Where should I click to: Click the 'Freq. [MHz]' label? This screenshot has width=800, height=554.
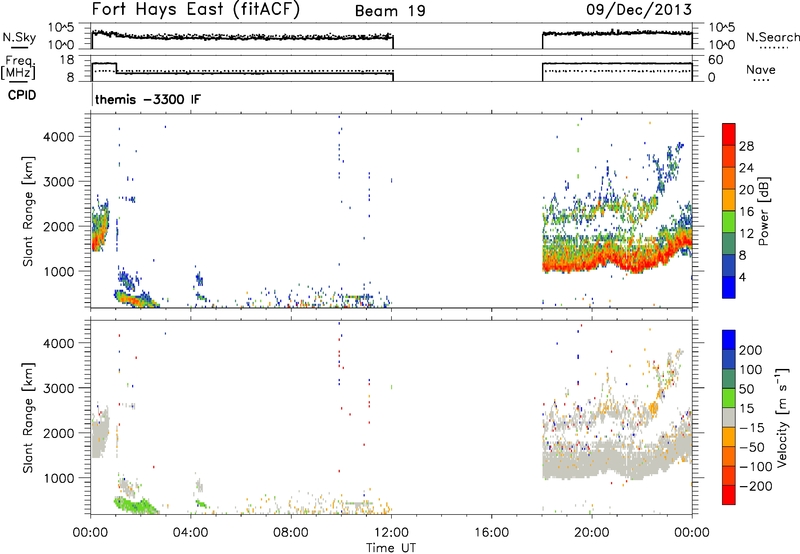[18, 68]
